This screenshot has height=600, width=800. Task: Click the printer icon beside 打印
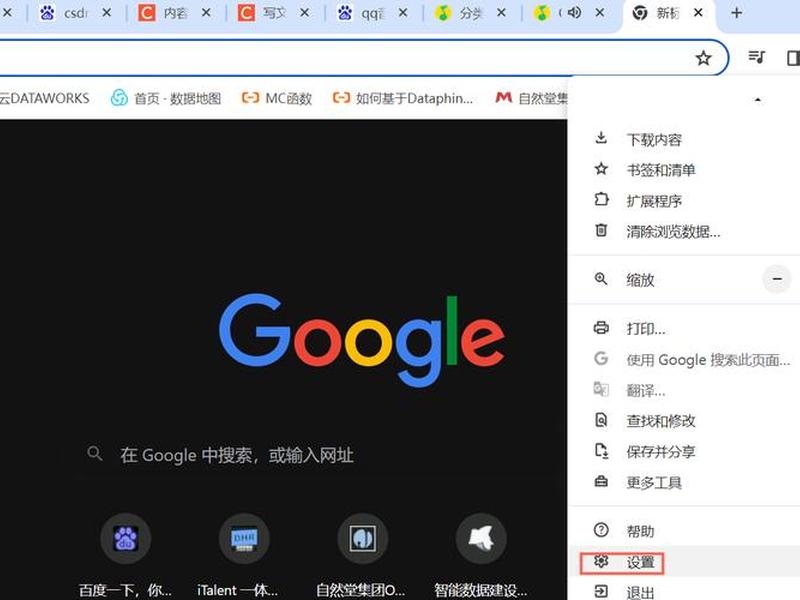(601, 328)
